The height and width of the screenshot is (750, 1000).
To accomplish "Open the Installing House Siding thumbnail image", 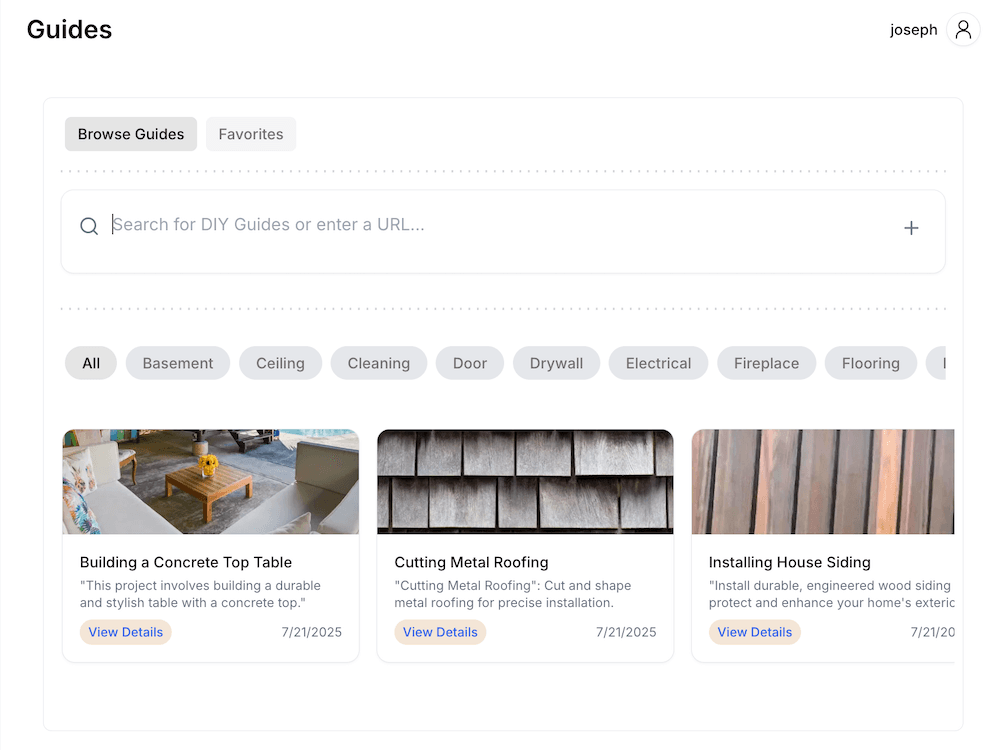I will click(823, 482).
